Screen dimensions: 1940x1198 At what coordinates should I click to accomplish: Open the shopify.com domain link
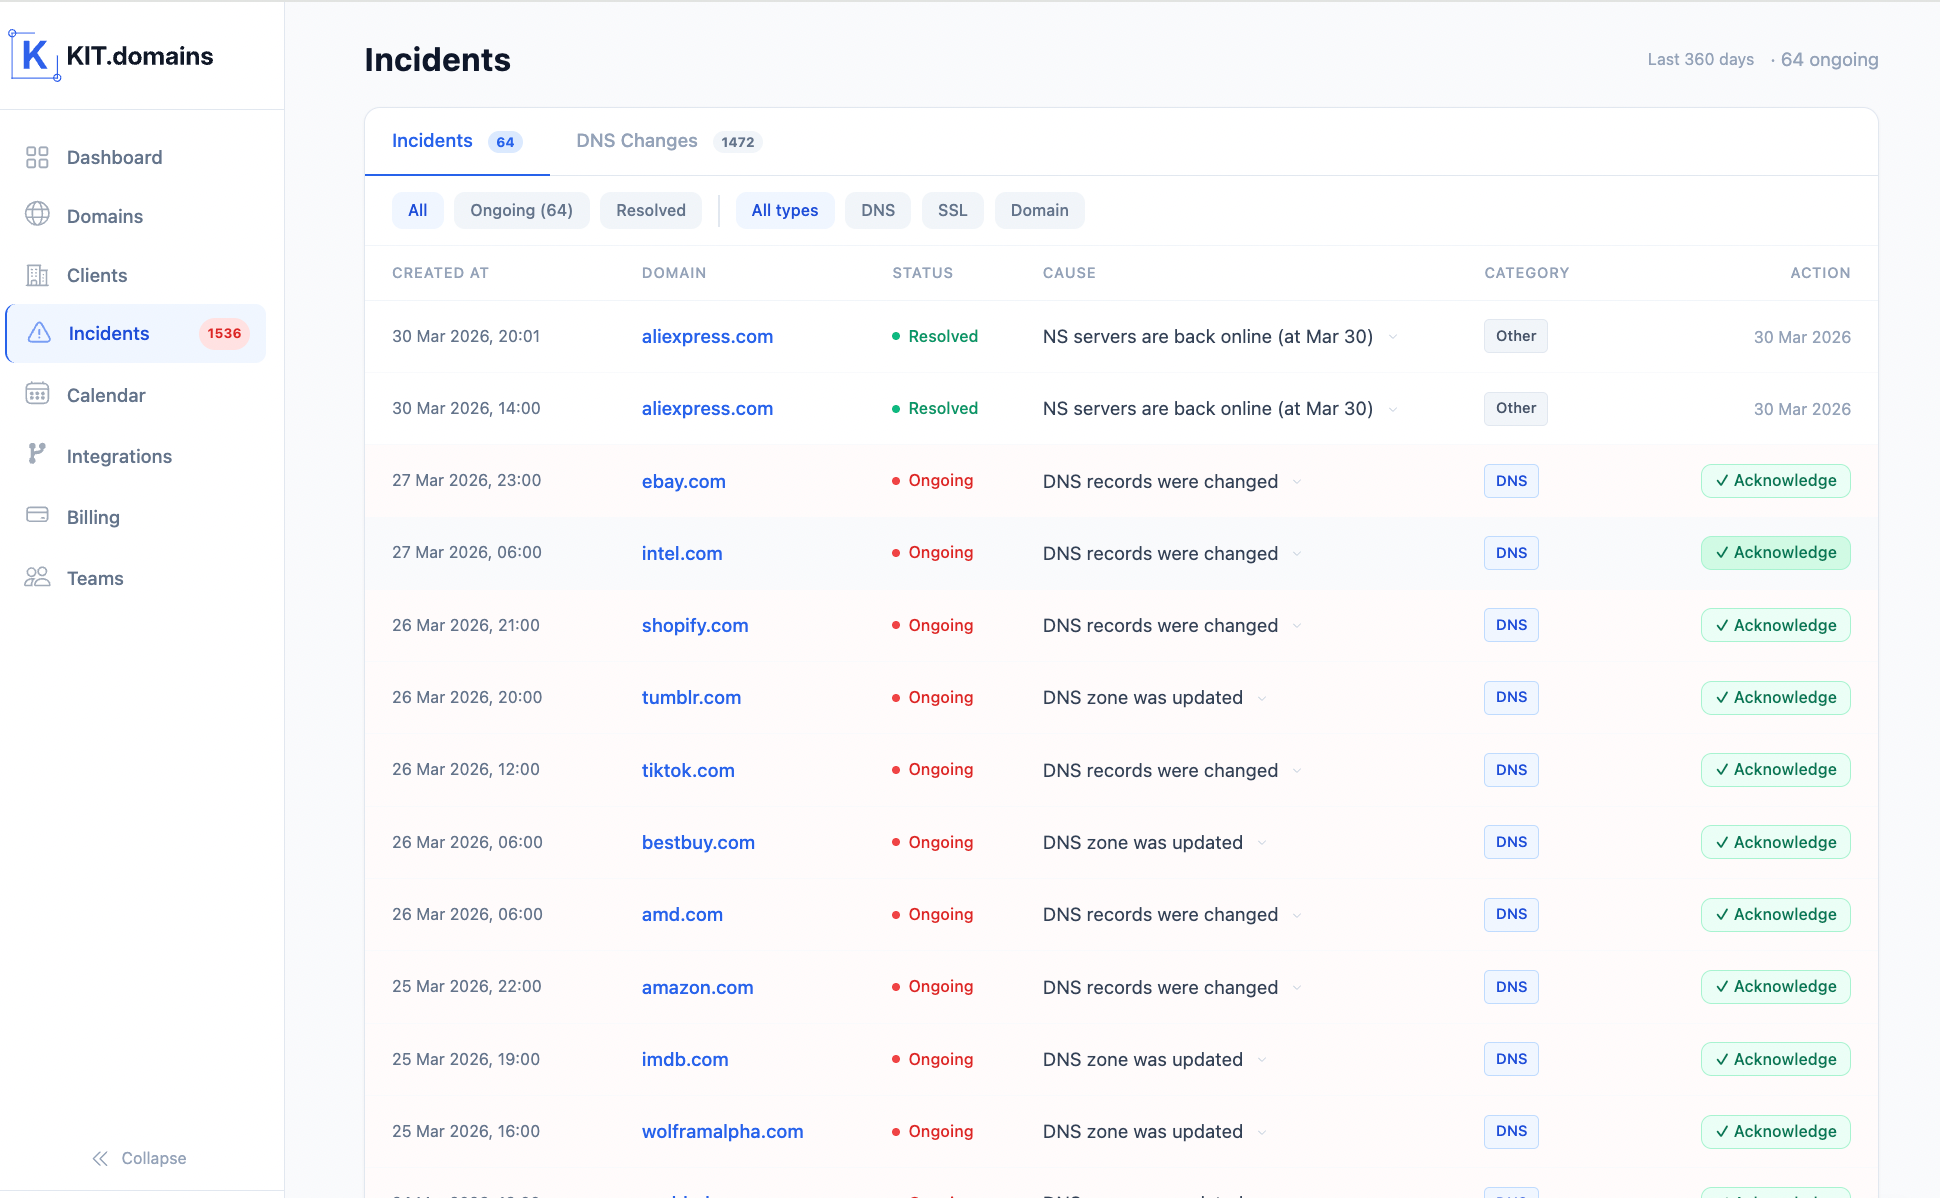[x=694, y=625]
